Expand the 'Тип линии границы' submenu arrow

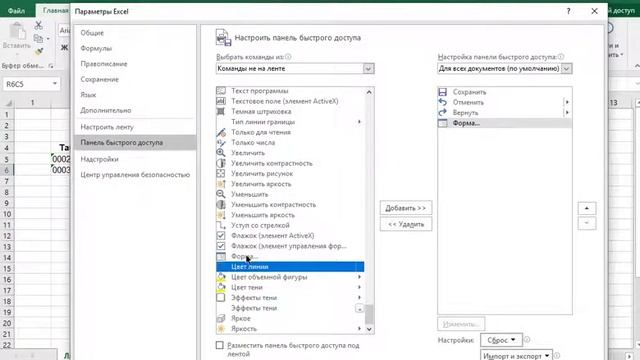point(359,122)
